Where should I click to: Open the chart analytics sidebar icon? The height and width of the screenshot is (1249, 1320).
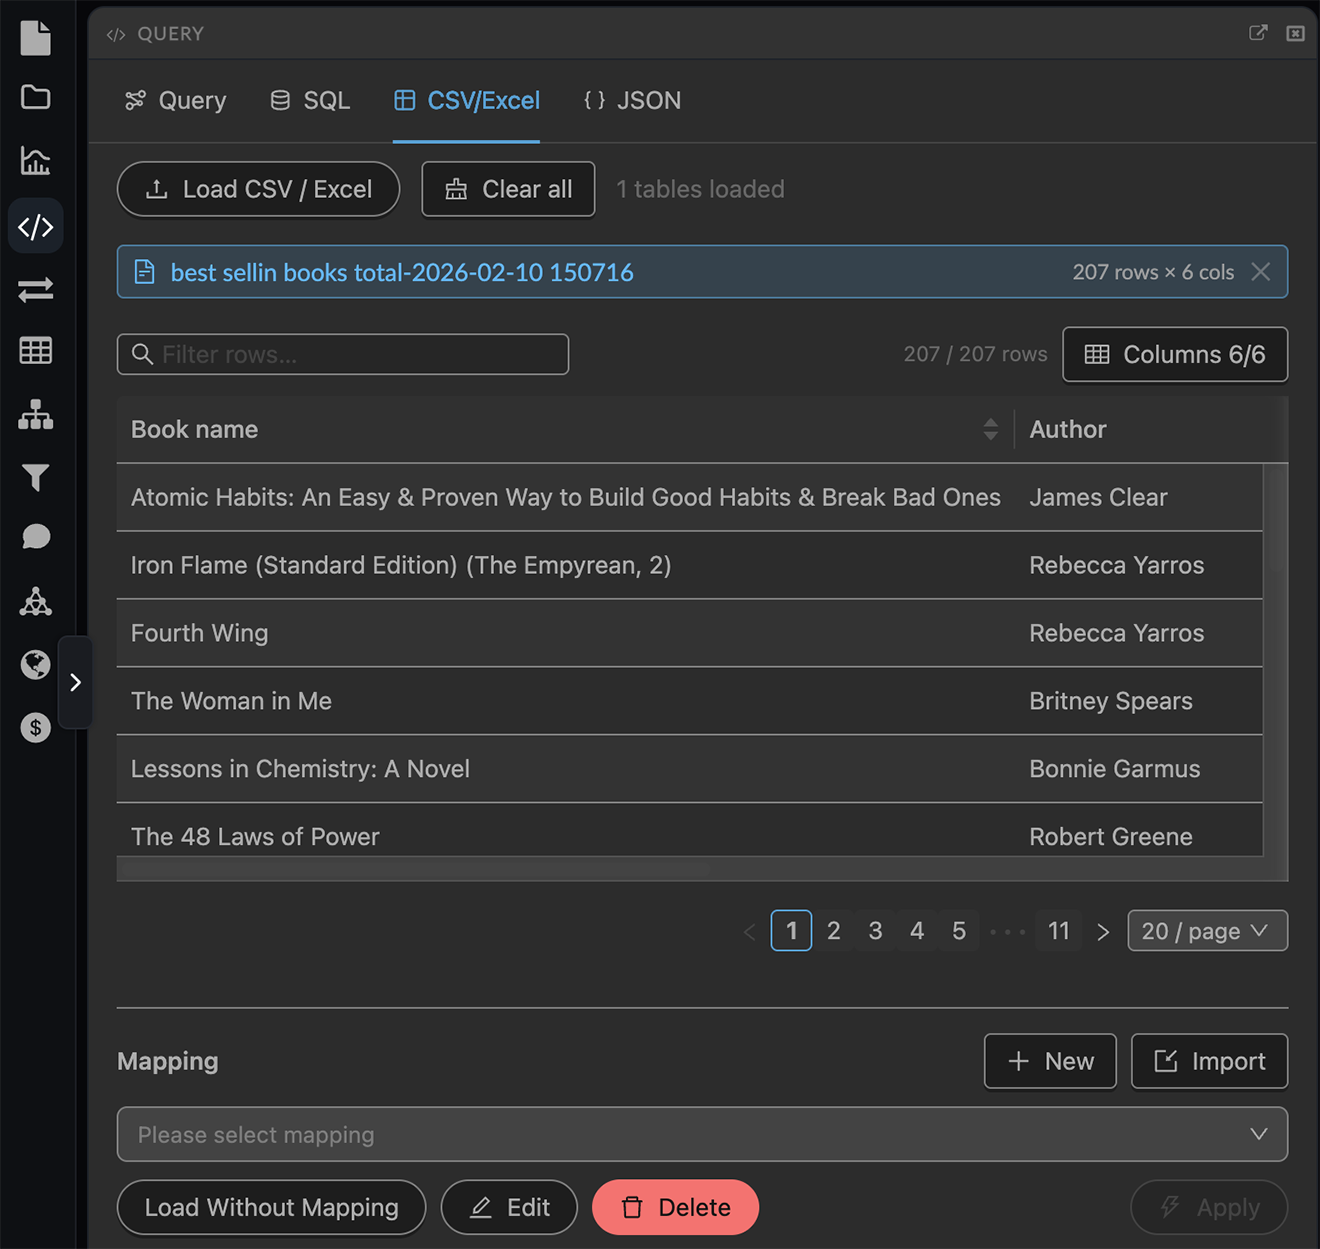point(35,161)
